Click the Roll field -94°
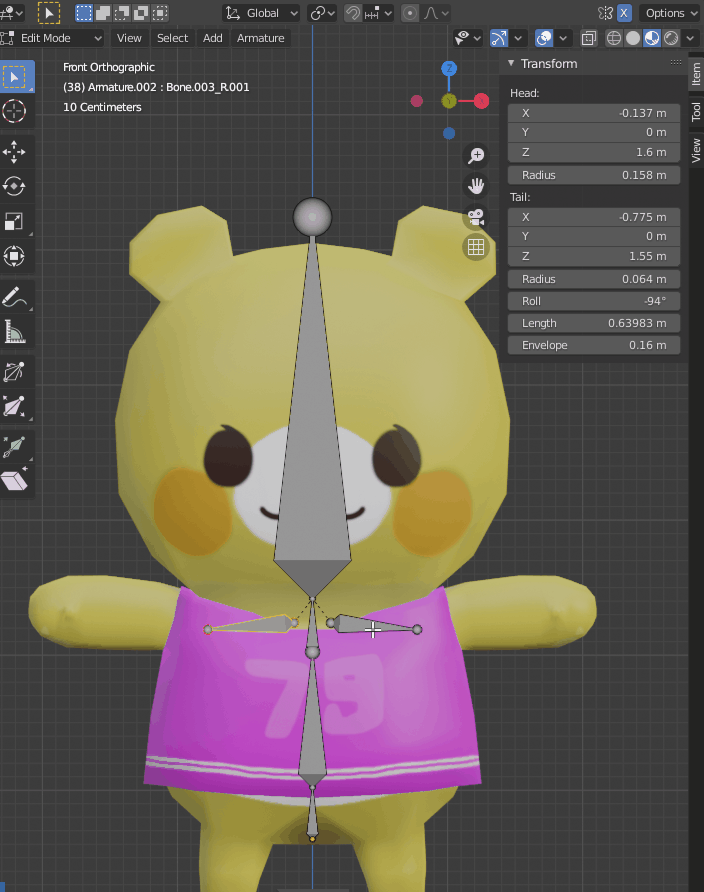 tap(594, 301)
